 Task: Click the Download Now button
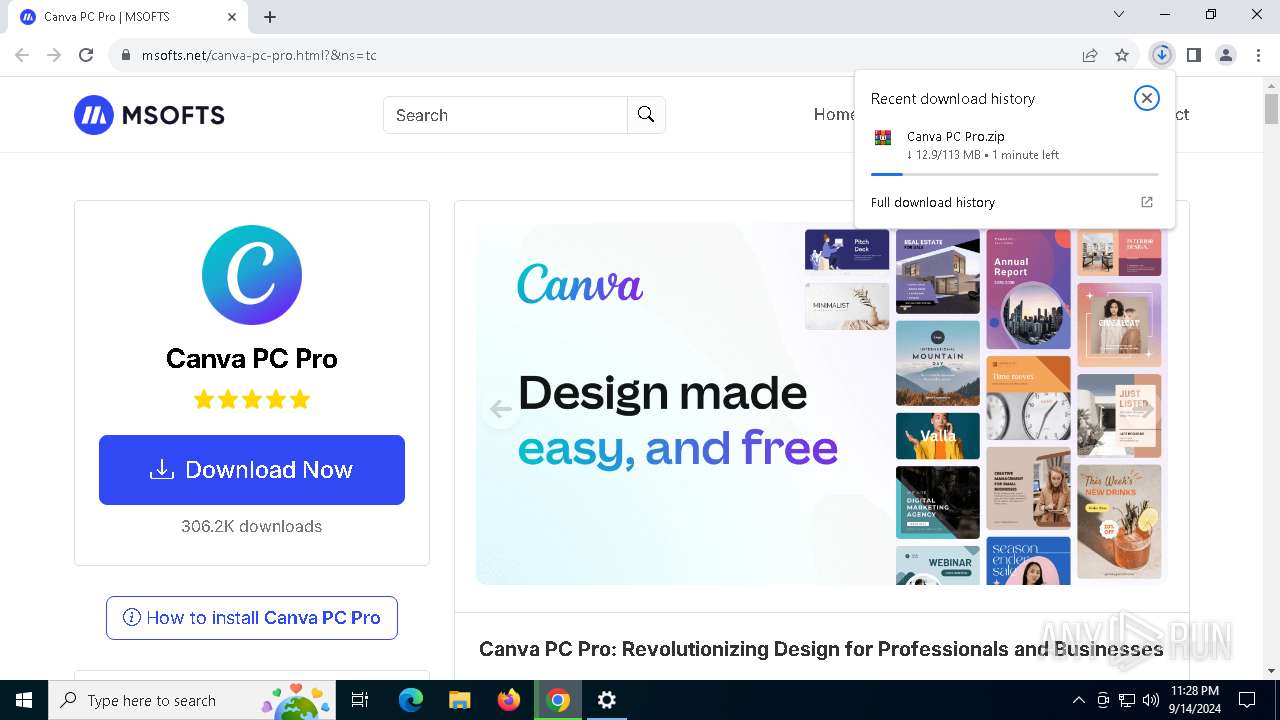252,470
